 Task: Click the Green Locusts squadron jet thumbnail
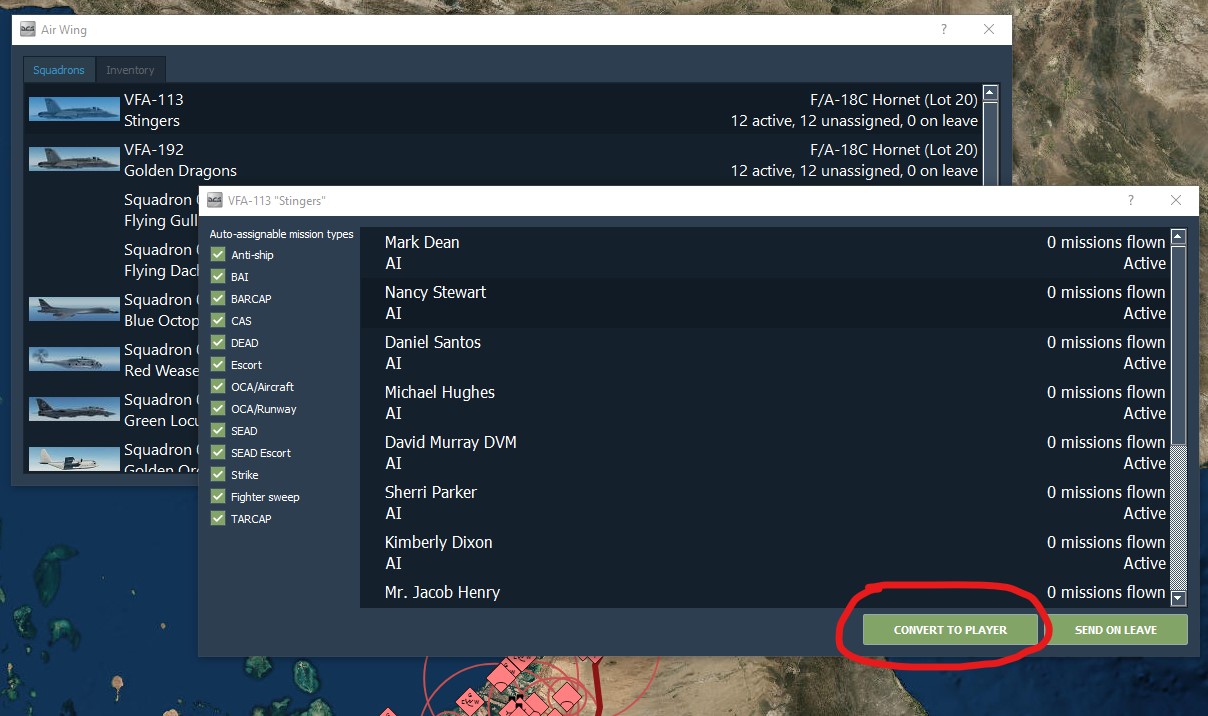click(74, 409)
